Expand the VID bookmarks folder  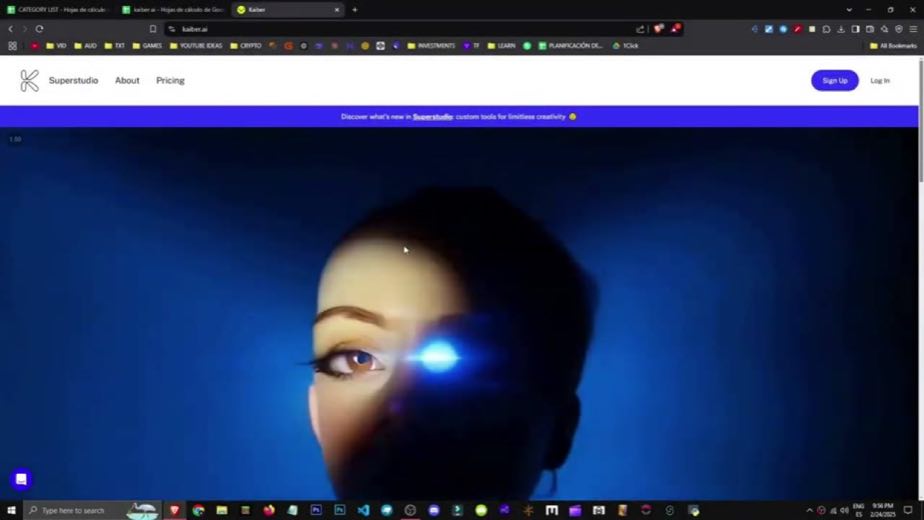(x=56, y=46)
